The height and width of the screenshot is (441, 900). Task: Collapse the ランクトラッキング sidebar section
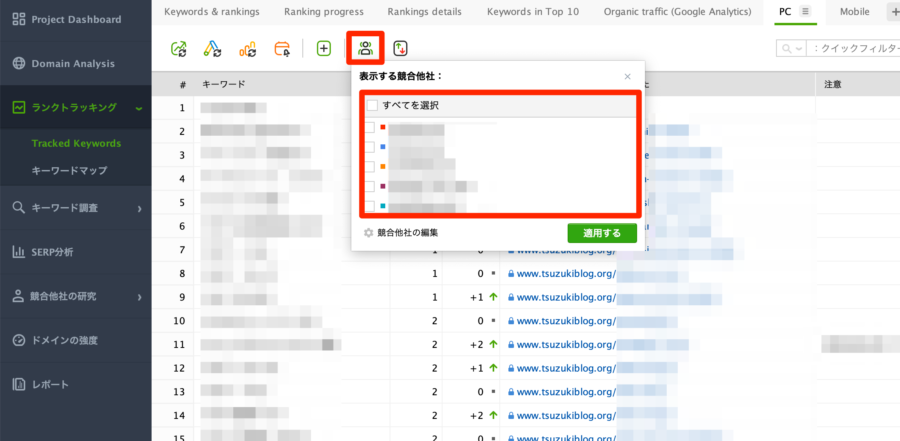coord(138,108)
